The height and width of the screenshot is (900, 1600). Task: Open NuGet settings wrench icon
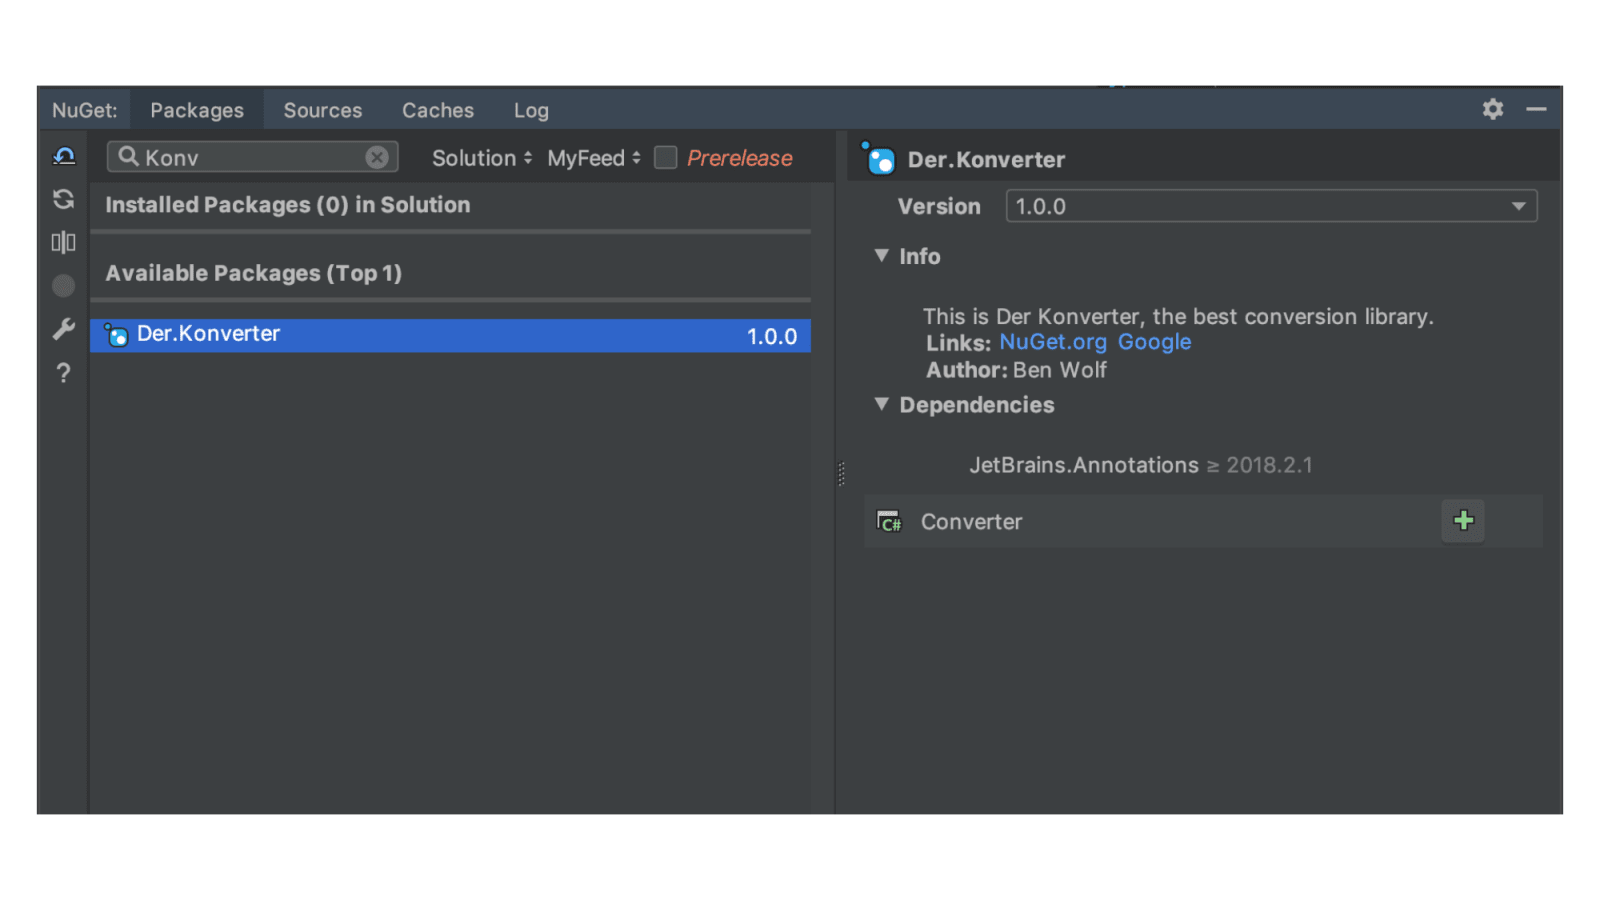64,329
